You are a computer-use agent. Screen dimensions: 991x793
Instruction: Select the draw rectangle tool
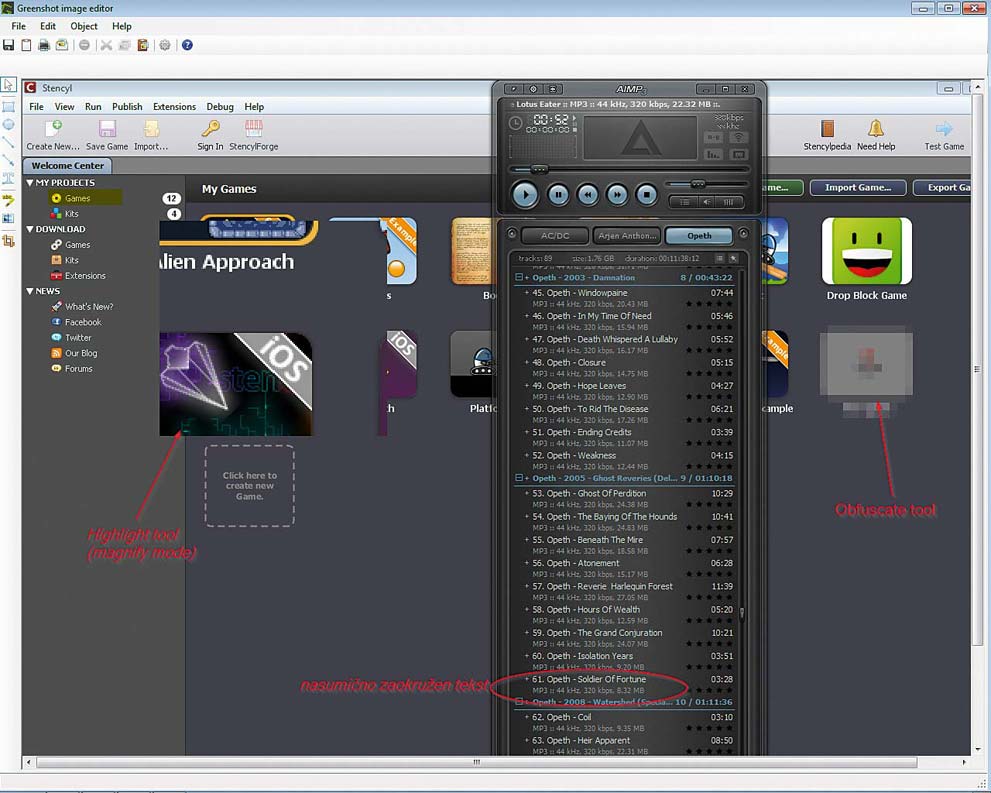pyautogui.click(x=8, y=107)
